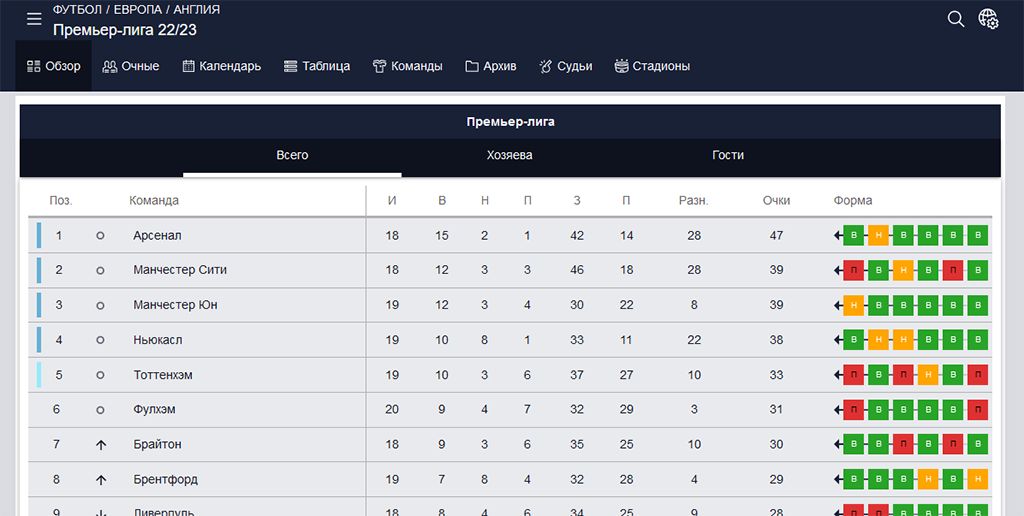Select the Обзор overview tab
Image resolution: width=1024 pixels, height=516 pixels.
tap(54, 66)
